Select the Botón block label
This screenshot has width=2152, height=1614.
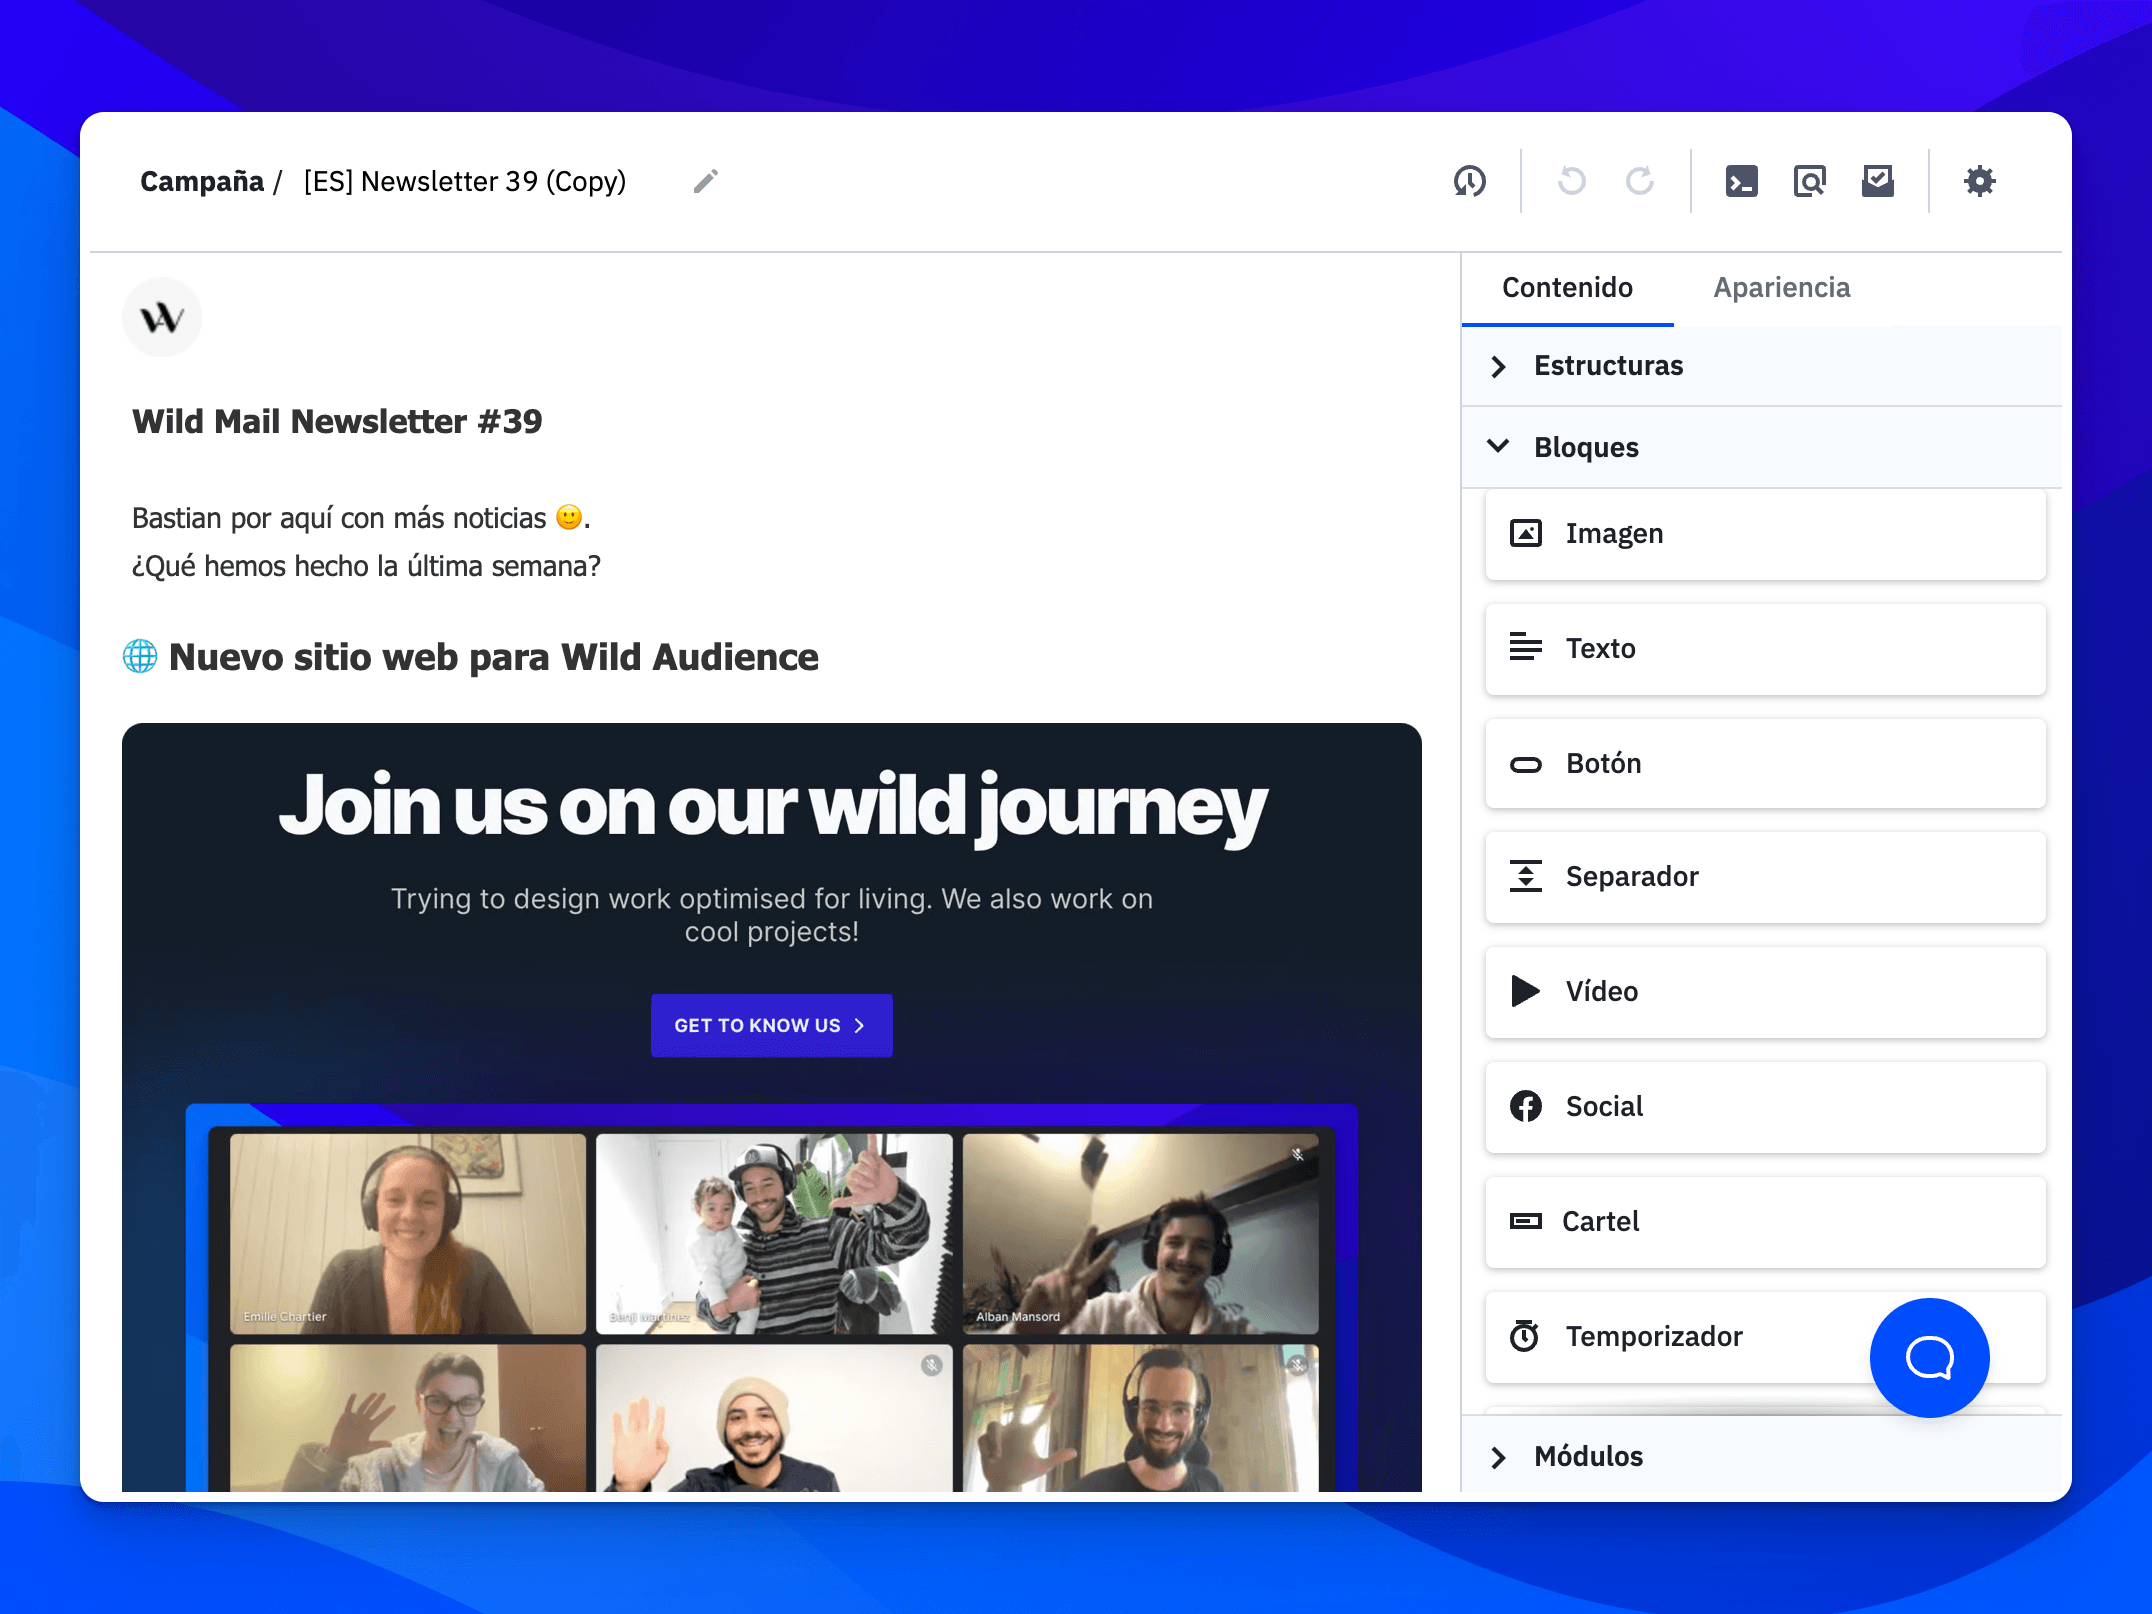(x=1604, y=763)
